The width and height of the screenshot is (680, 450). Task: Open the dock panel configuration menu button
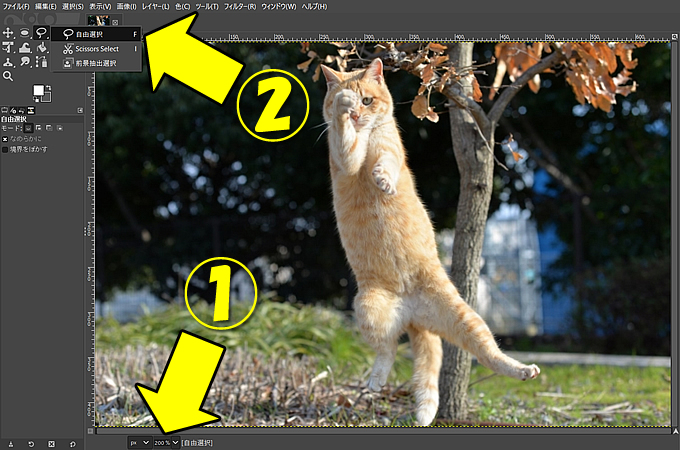[80, 111]
